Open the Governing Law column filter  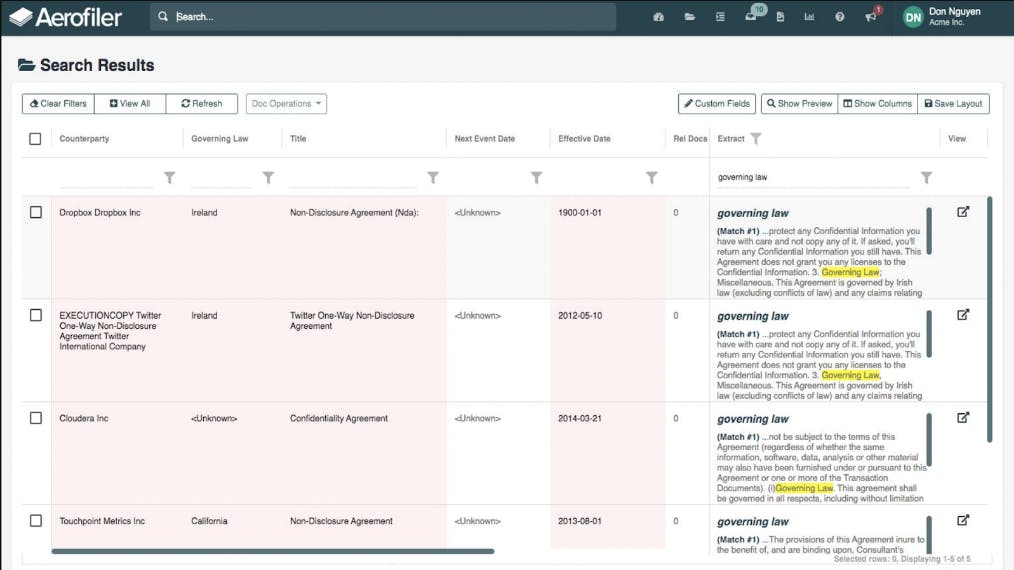click(x=268, y=178)
